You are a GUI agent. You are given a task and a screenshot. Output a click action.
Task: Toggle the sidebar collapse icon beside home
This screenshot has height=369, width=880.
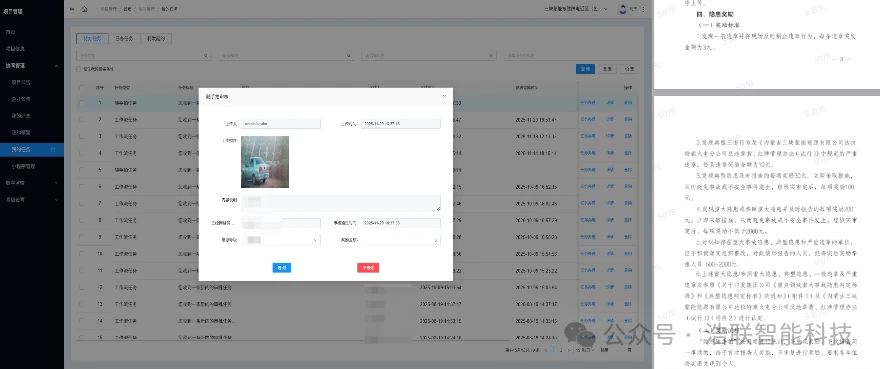click(x=72, y=9)
